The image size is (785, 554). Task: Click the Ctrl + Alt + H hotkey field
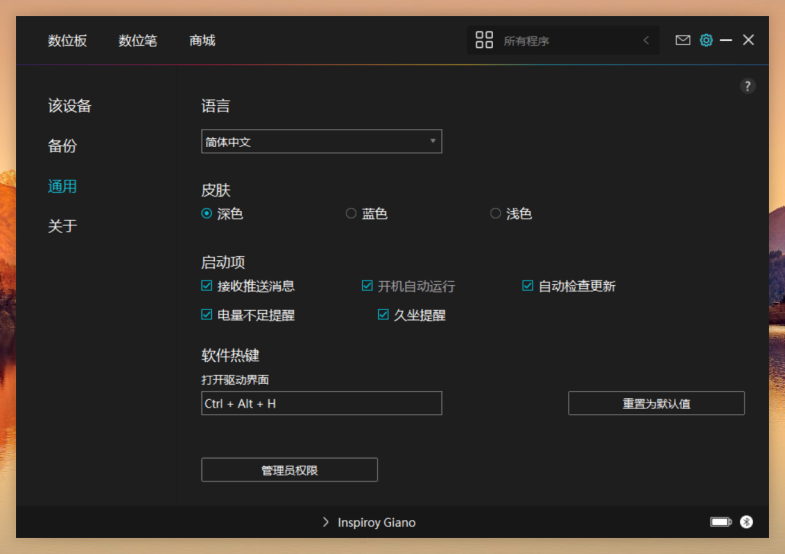pyautogui.click(x=321, y=403)
